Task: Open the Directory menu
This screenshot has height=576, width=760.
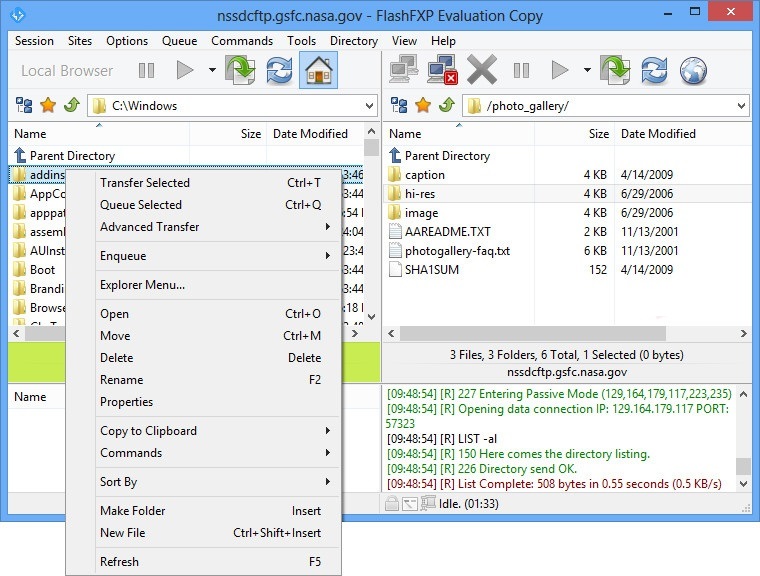Action: tap(354, 41)
